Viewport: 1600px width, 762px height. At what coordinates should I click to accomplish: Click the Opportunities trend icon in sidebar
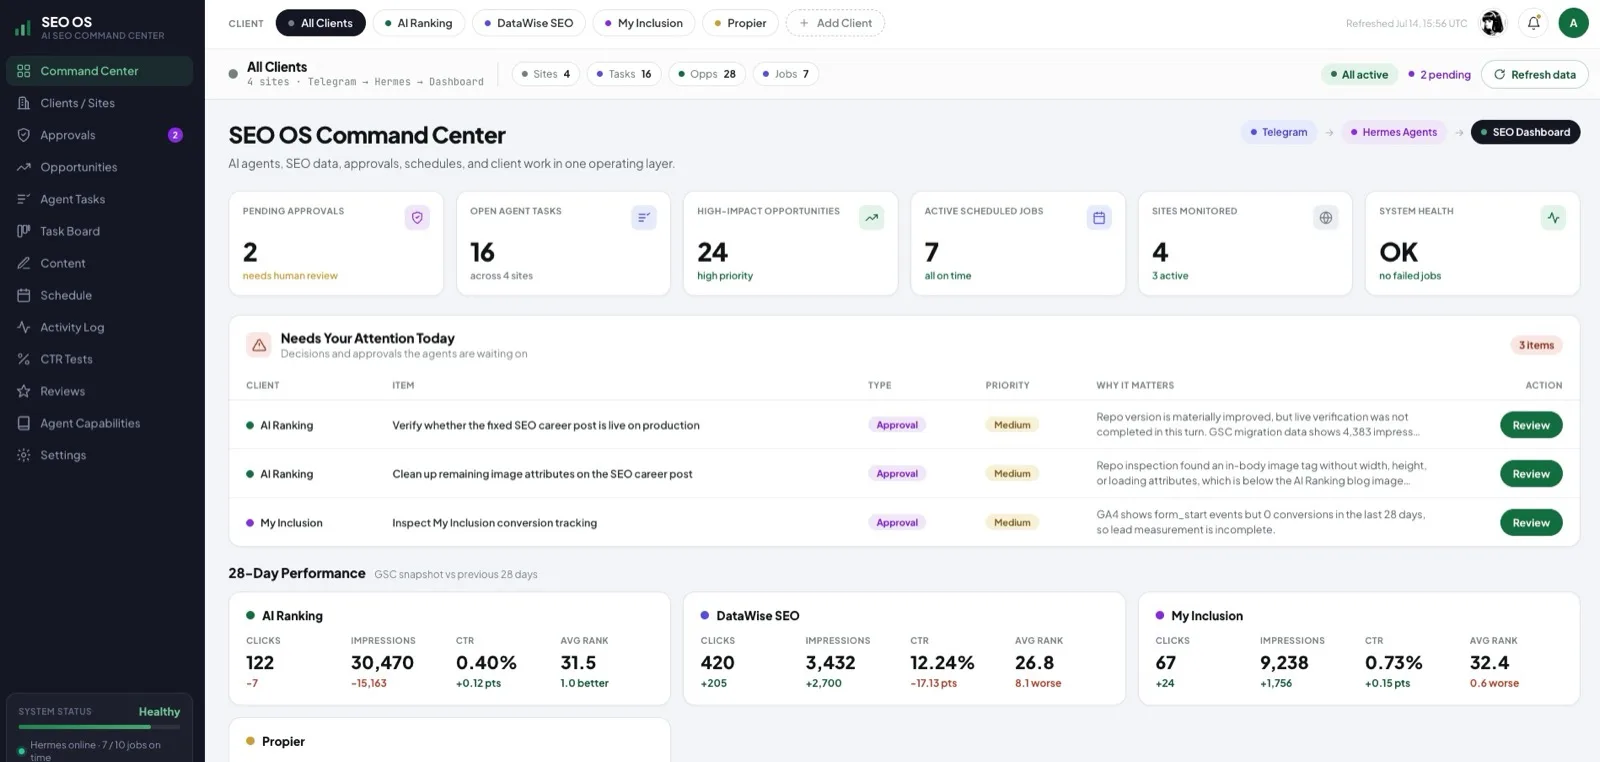(x=24, y=167)
